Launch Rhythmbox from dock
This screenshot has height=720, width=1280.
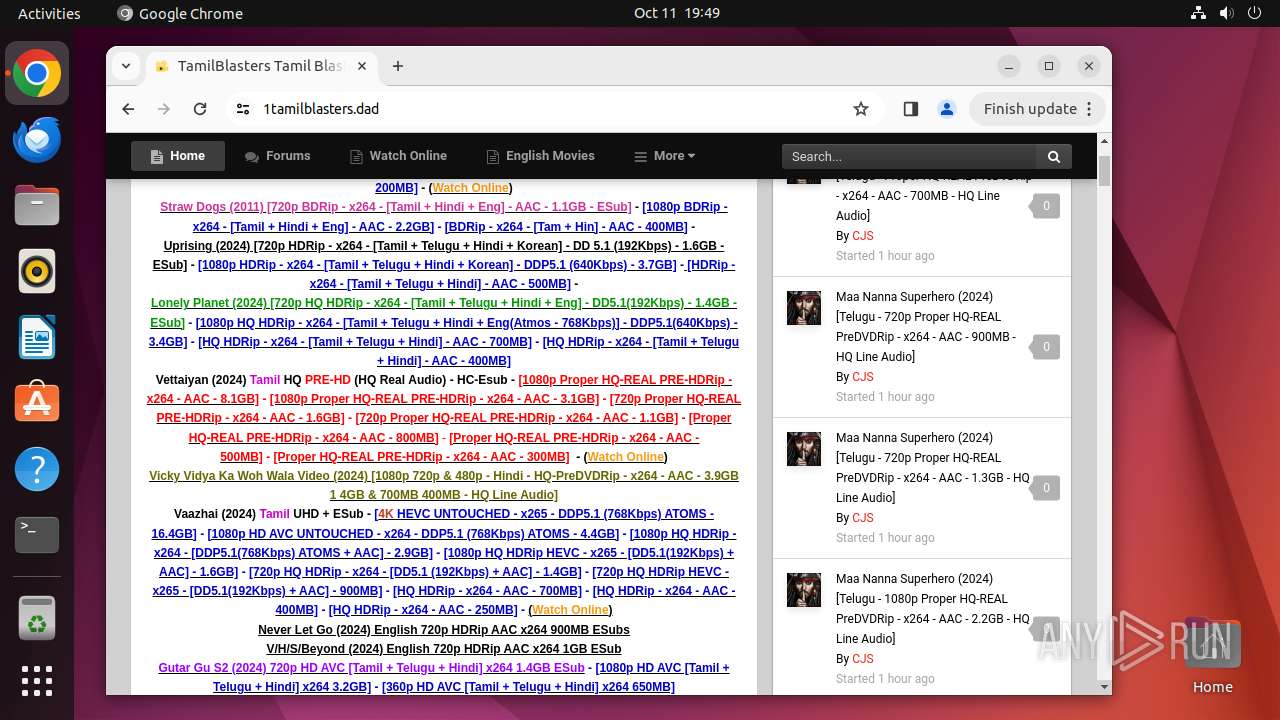(37, 271)
